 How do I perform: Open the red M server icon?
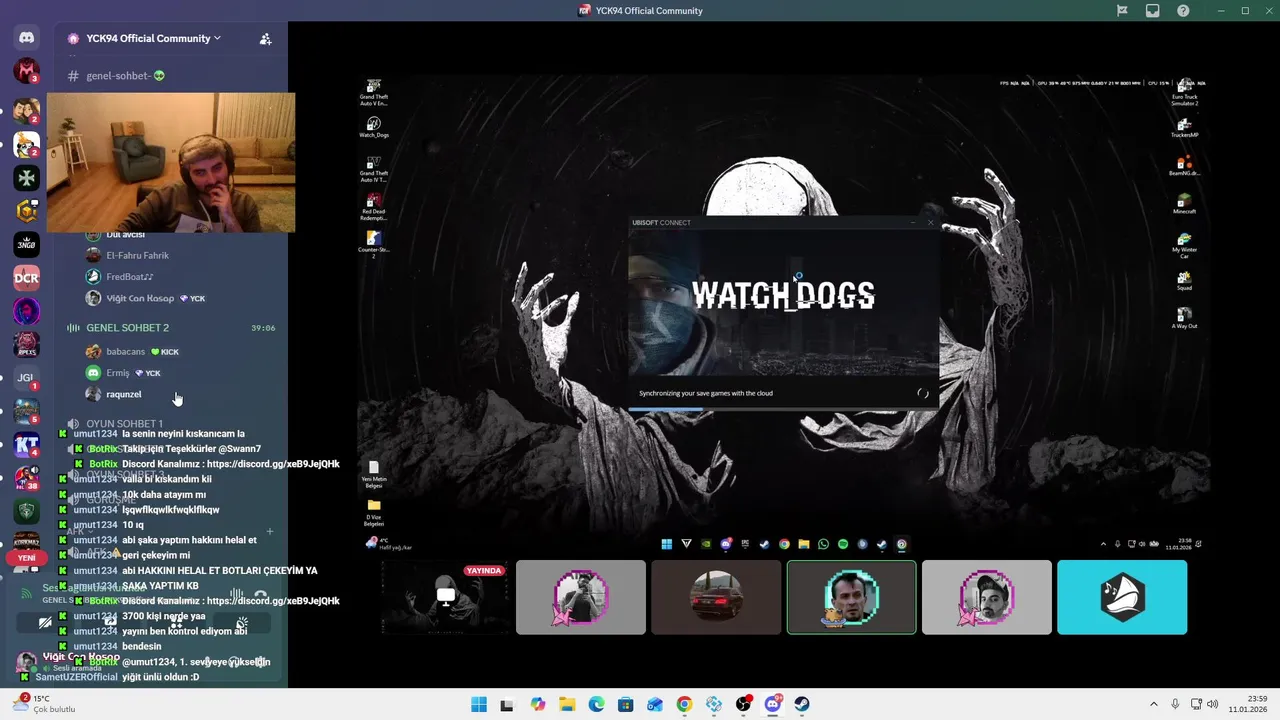(27, 72)
